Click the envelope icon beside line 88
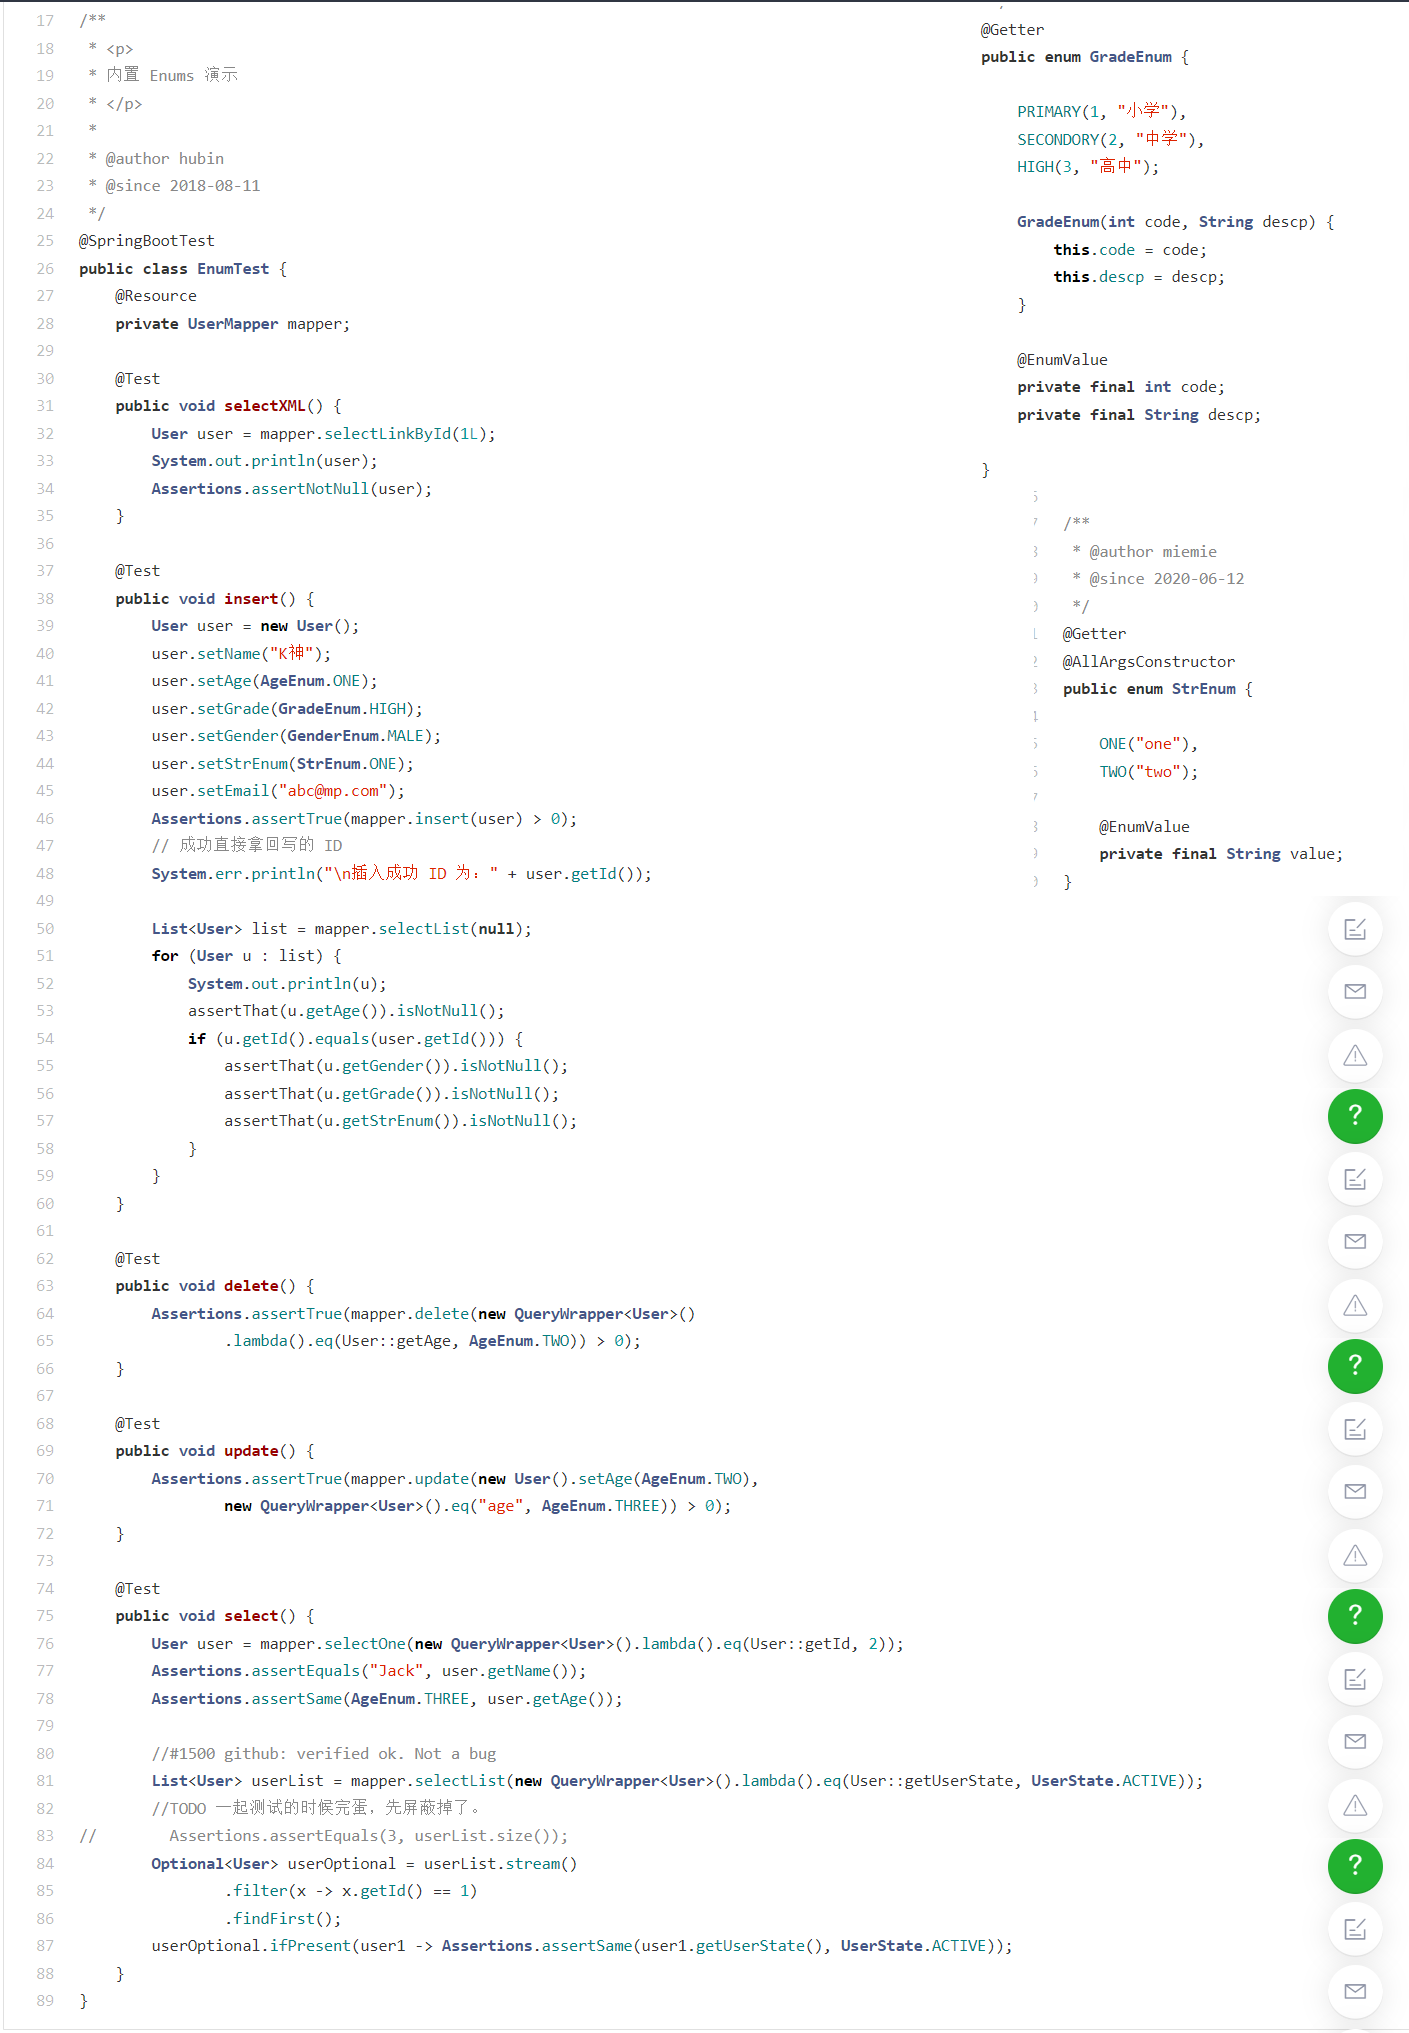1409x2033 pixels. point(1355,1991)
